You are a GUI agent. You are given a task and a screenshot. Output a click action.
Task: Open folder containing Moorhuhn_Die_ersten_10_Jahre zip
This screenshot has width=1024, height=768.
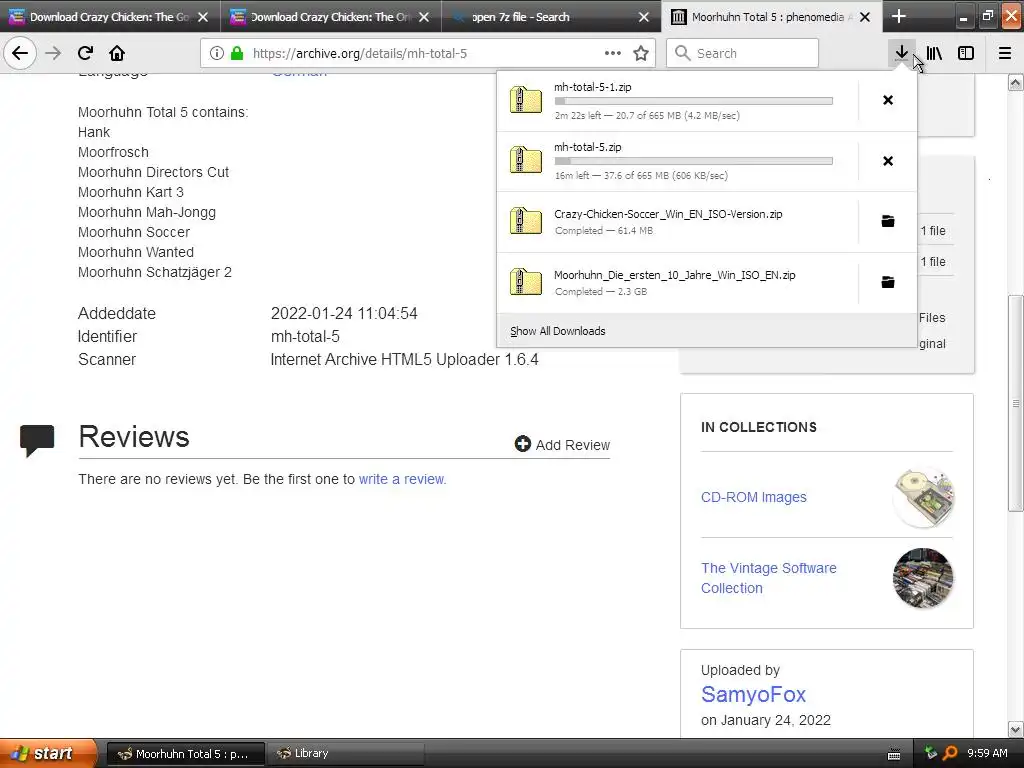click(888, 282)
